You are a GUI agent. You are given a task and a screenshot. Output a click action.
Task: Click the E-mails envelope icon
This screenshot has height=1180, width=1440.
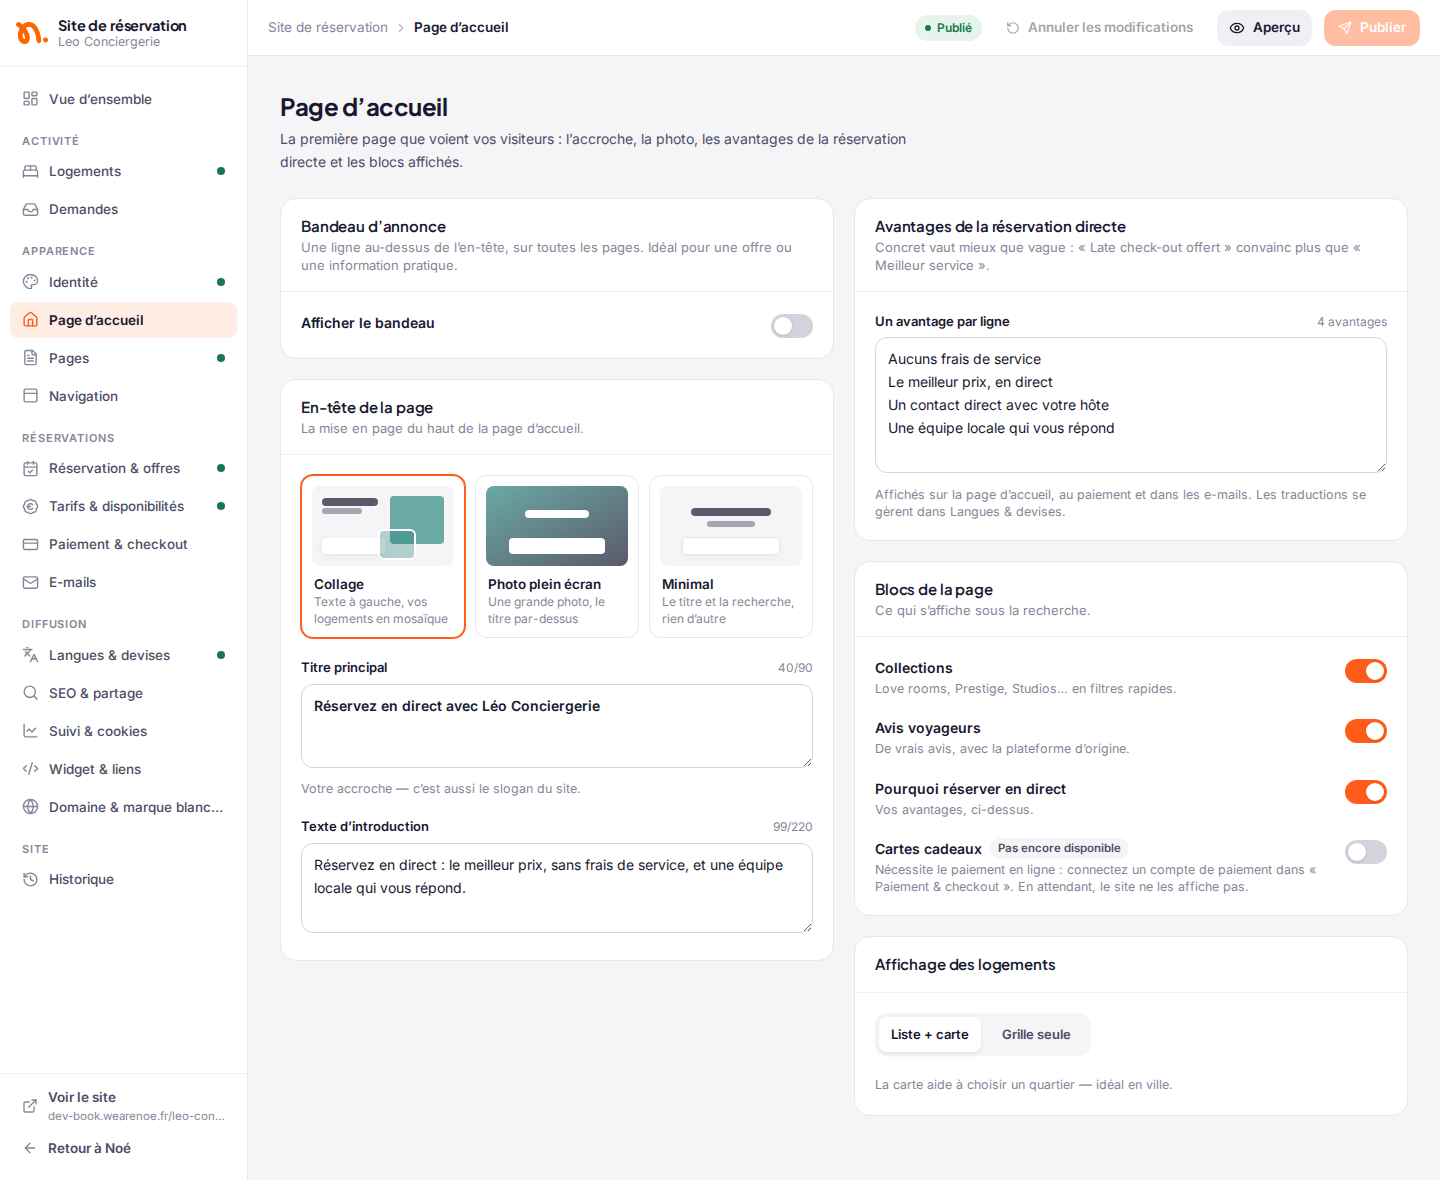point(31,582)
